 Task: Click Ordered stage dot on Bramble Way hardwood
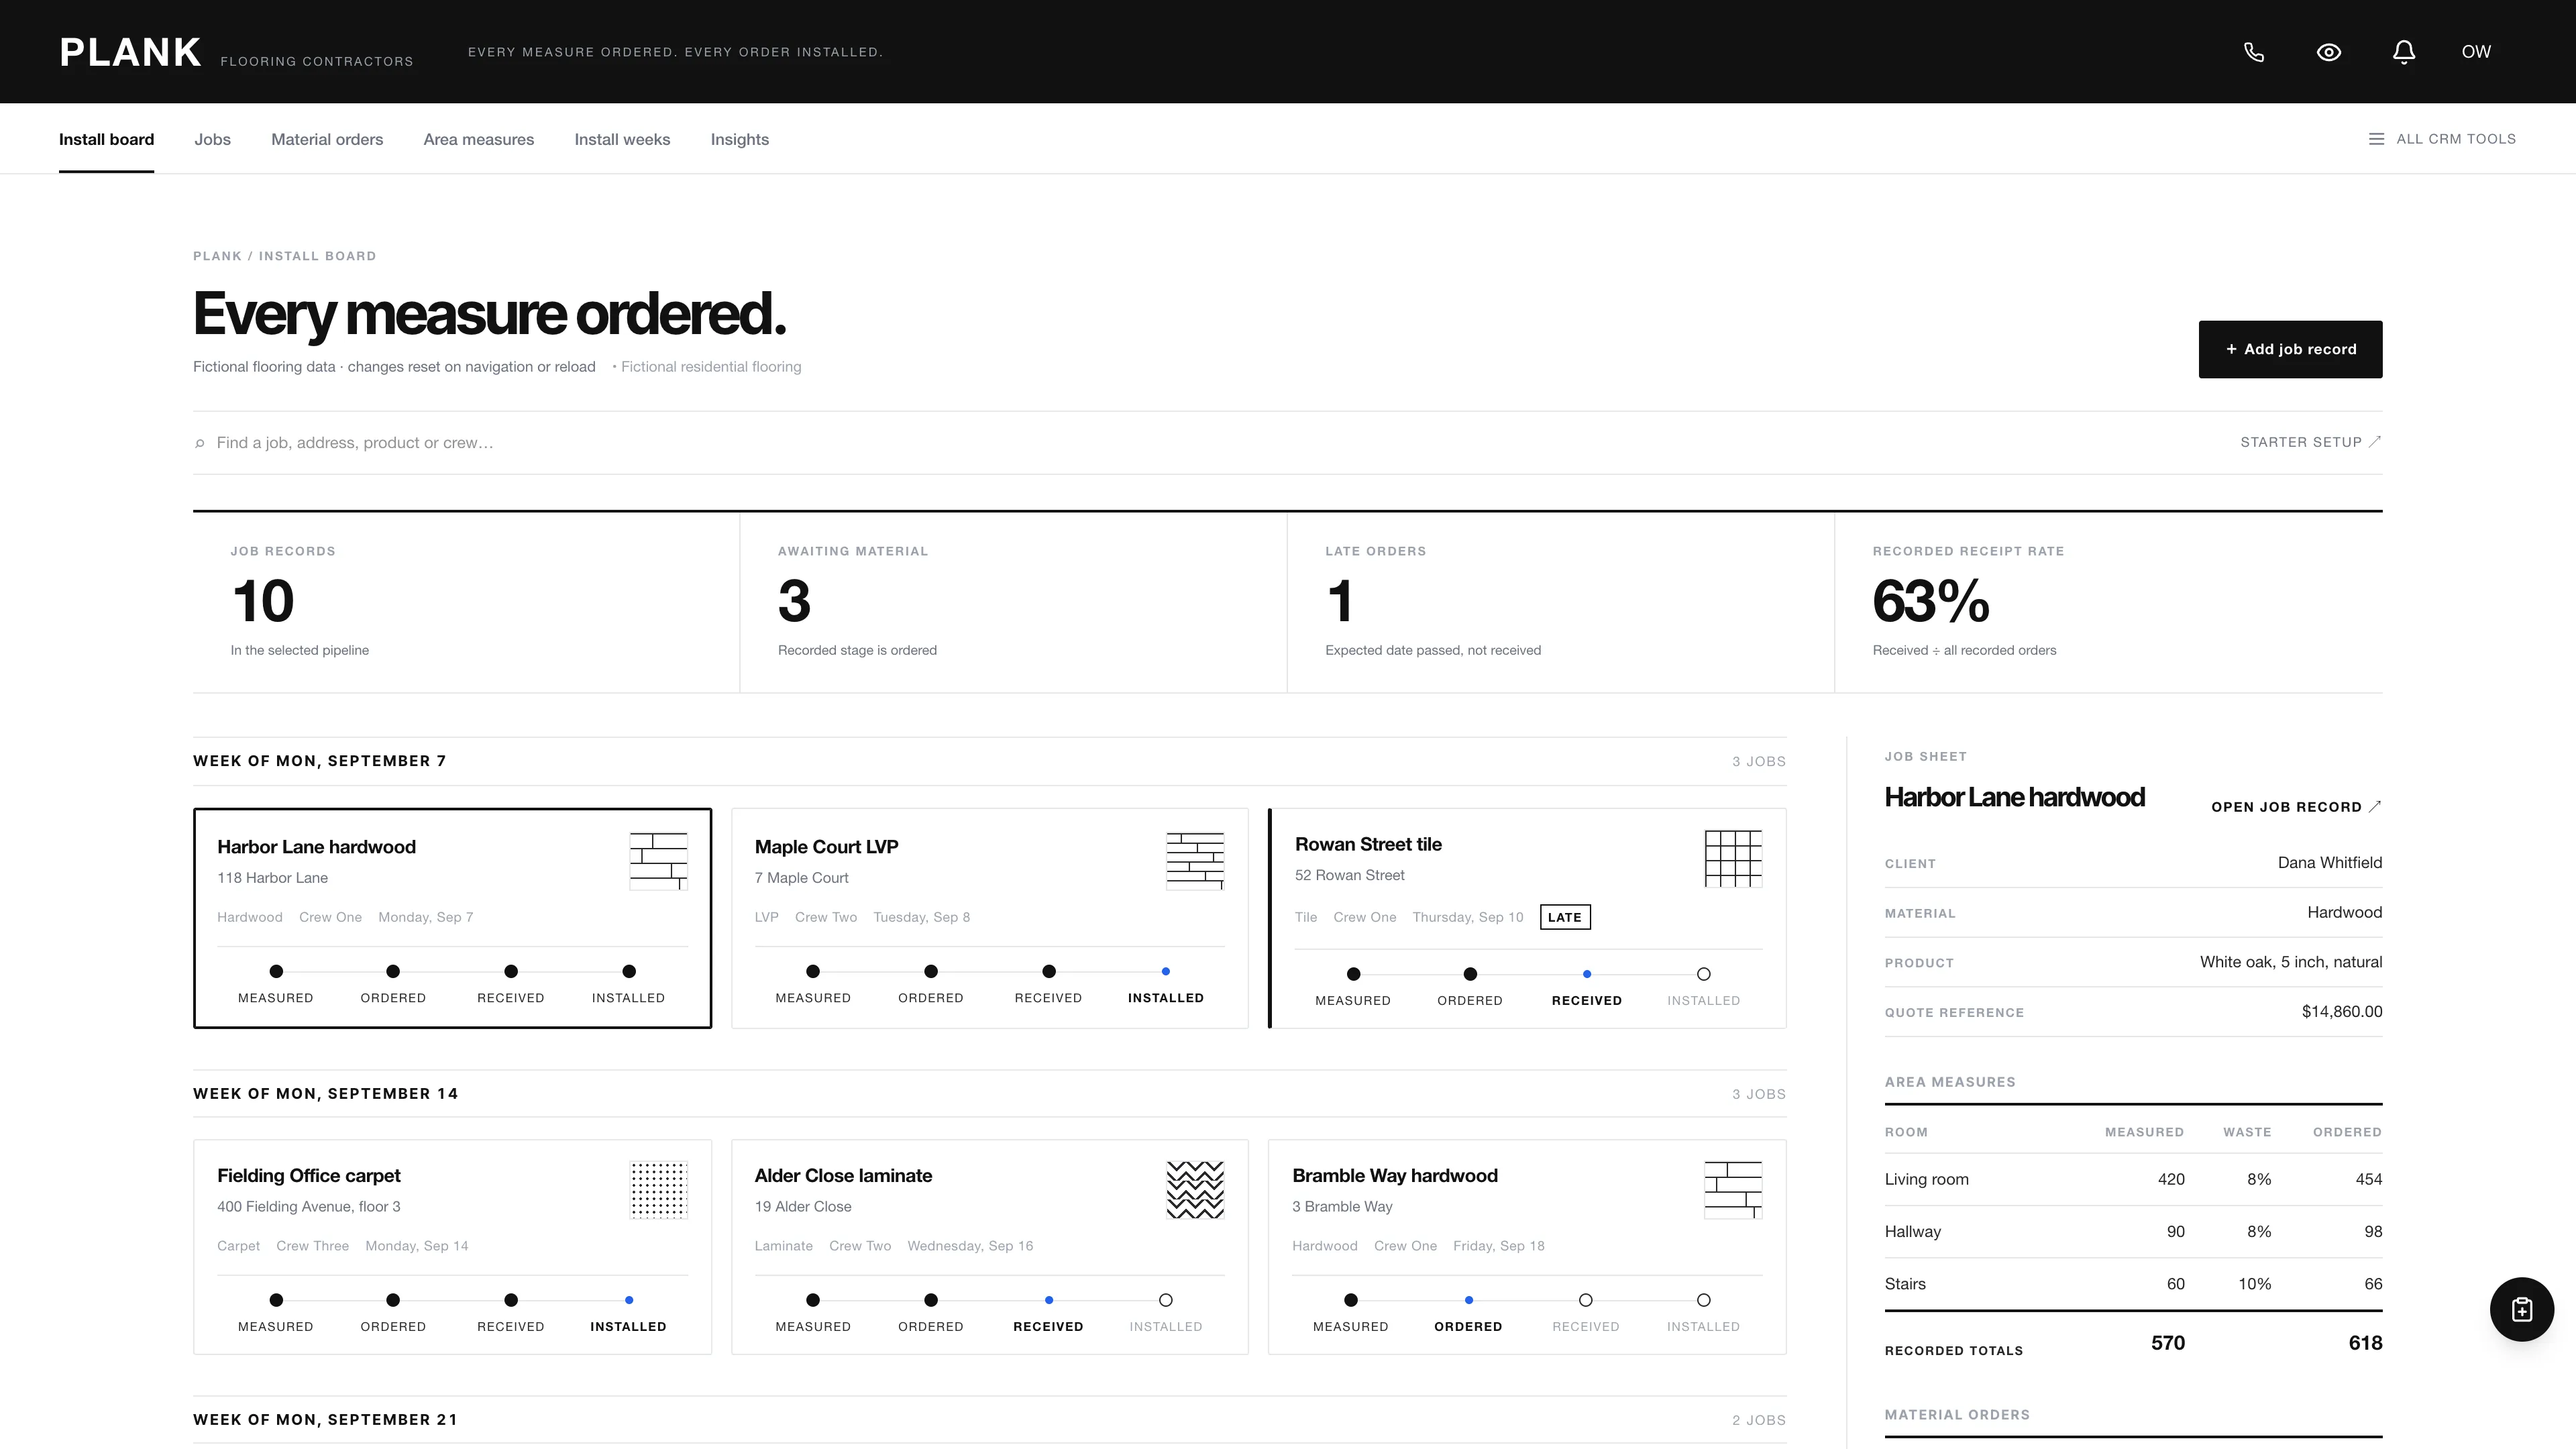(x=1468, y=1300)
